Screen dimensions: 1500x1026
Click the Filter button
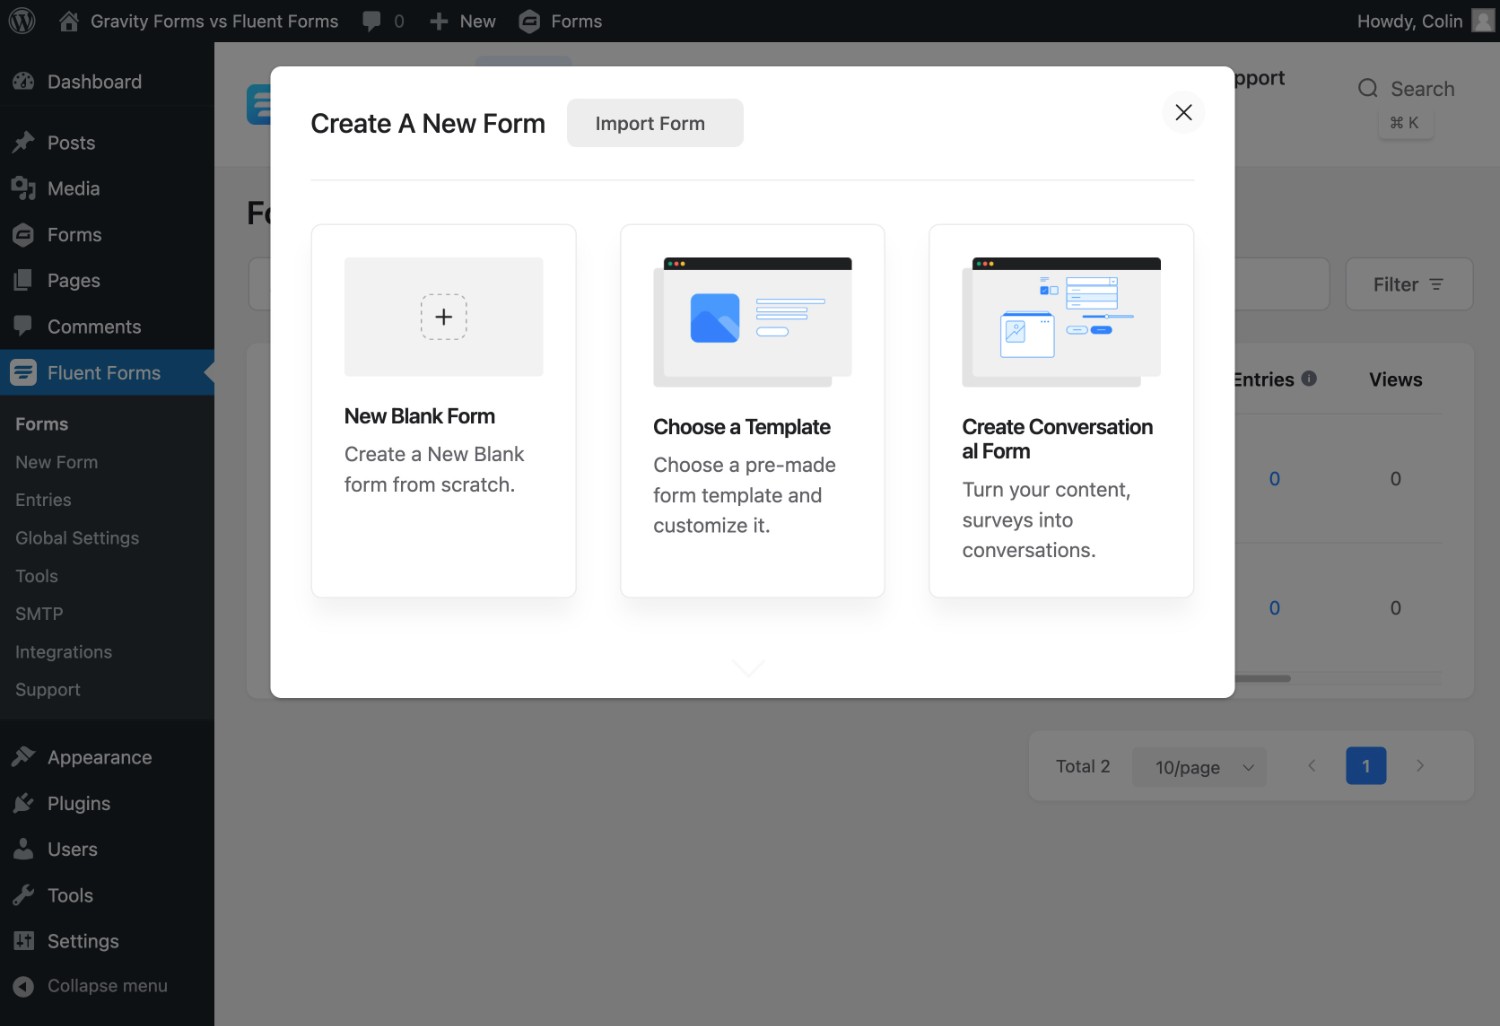coord(1409,285)
